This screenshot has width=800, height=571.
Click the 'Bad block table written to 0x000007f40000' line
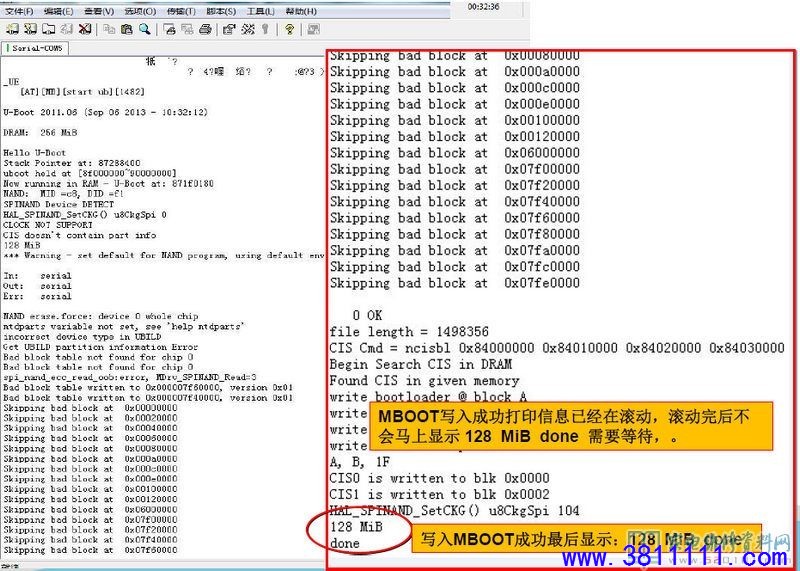point(148,398)
